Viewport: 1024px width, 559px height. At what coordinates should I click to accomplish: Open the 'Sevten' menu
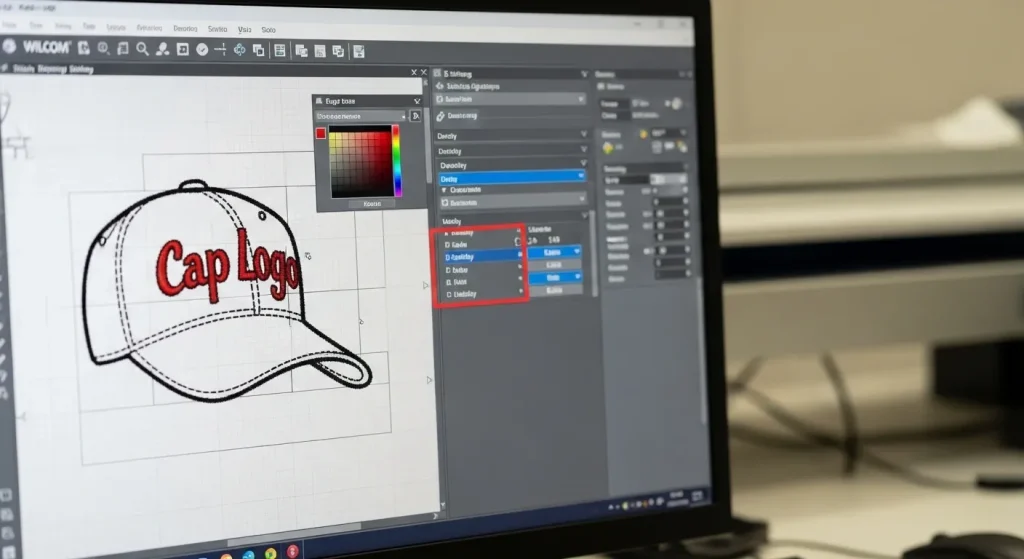pyautogui.click(x=217, y=29)
